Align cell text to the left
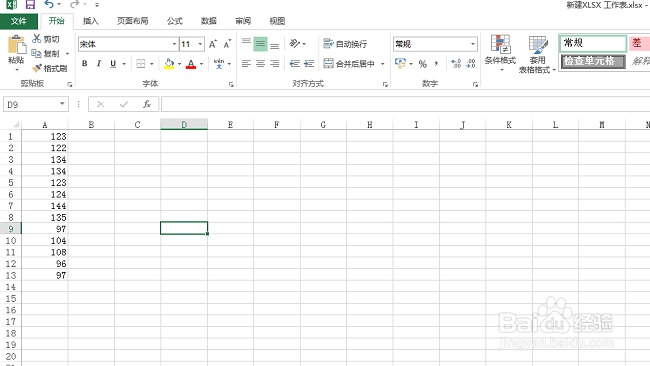Screen dimensions: 650x366 point(246,63)
